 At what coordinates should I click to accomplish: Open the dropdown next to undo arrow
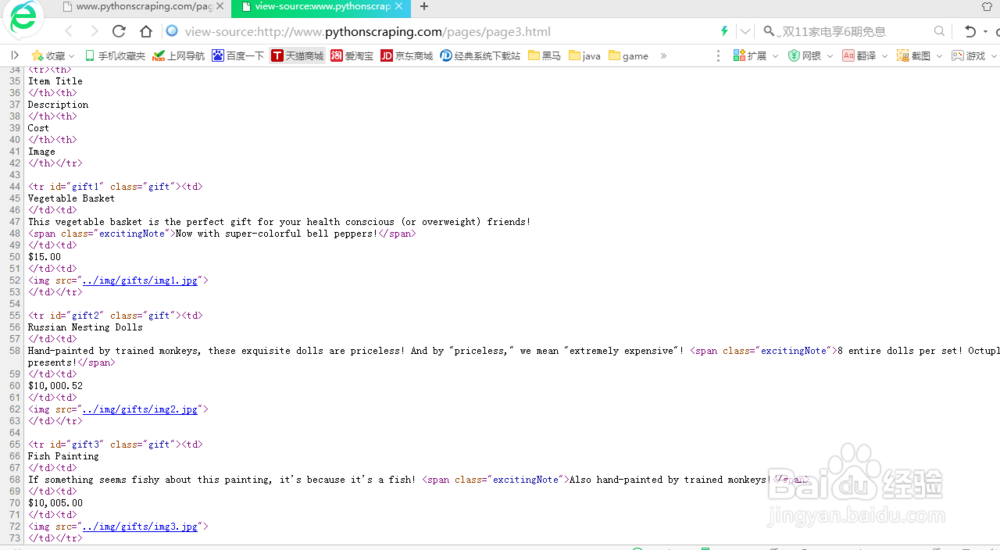click(986, 31)
